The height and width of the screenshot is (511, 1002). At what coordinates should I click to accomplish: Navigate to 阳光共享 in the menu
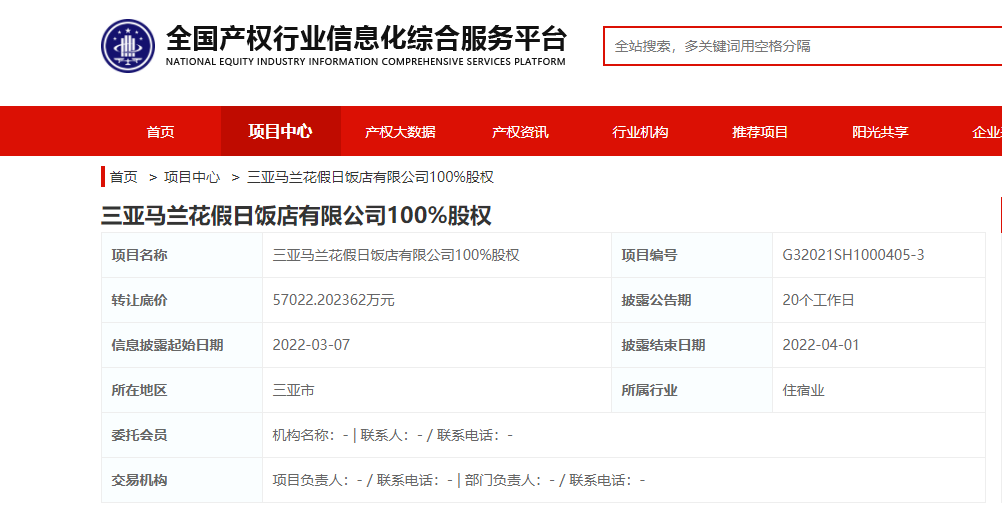pos(880,132)
